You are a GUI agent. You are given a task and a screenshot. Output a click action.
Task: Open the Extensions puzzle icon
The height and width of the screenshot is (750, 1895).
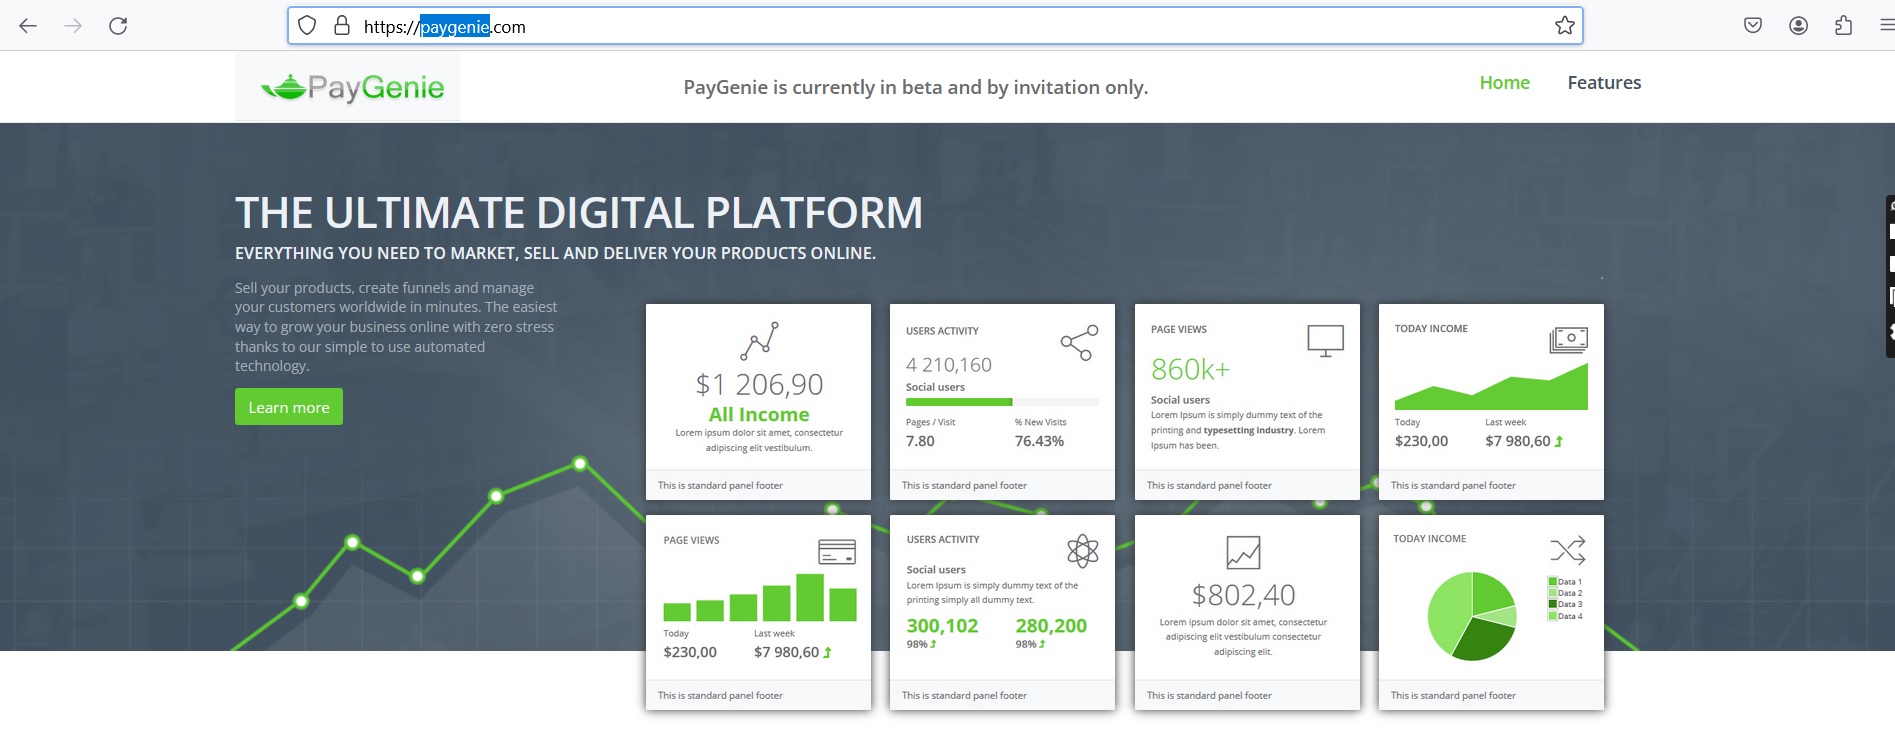click(1844, 26)
